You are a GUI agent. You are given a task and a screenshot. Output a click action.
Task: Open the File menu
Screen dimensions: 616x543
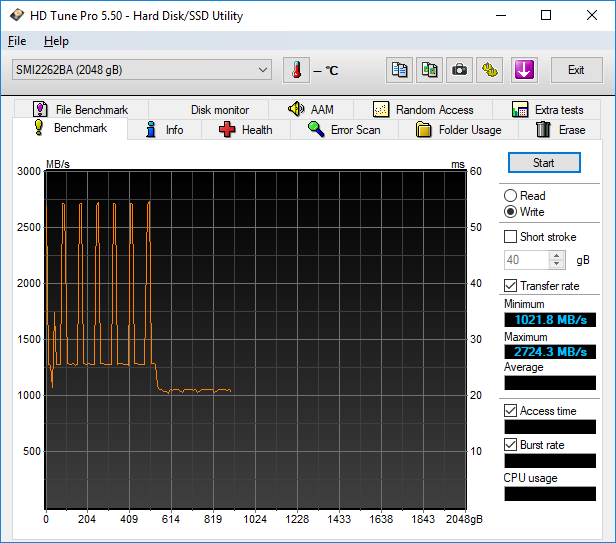[x=17, y=41]
